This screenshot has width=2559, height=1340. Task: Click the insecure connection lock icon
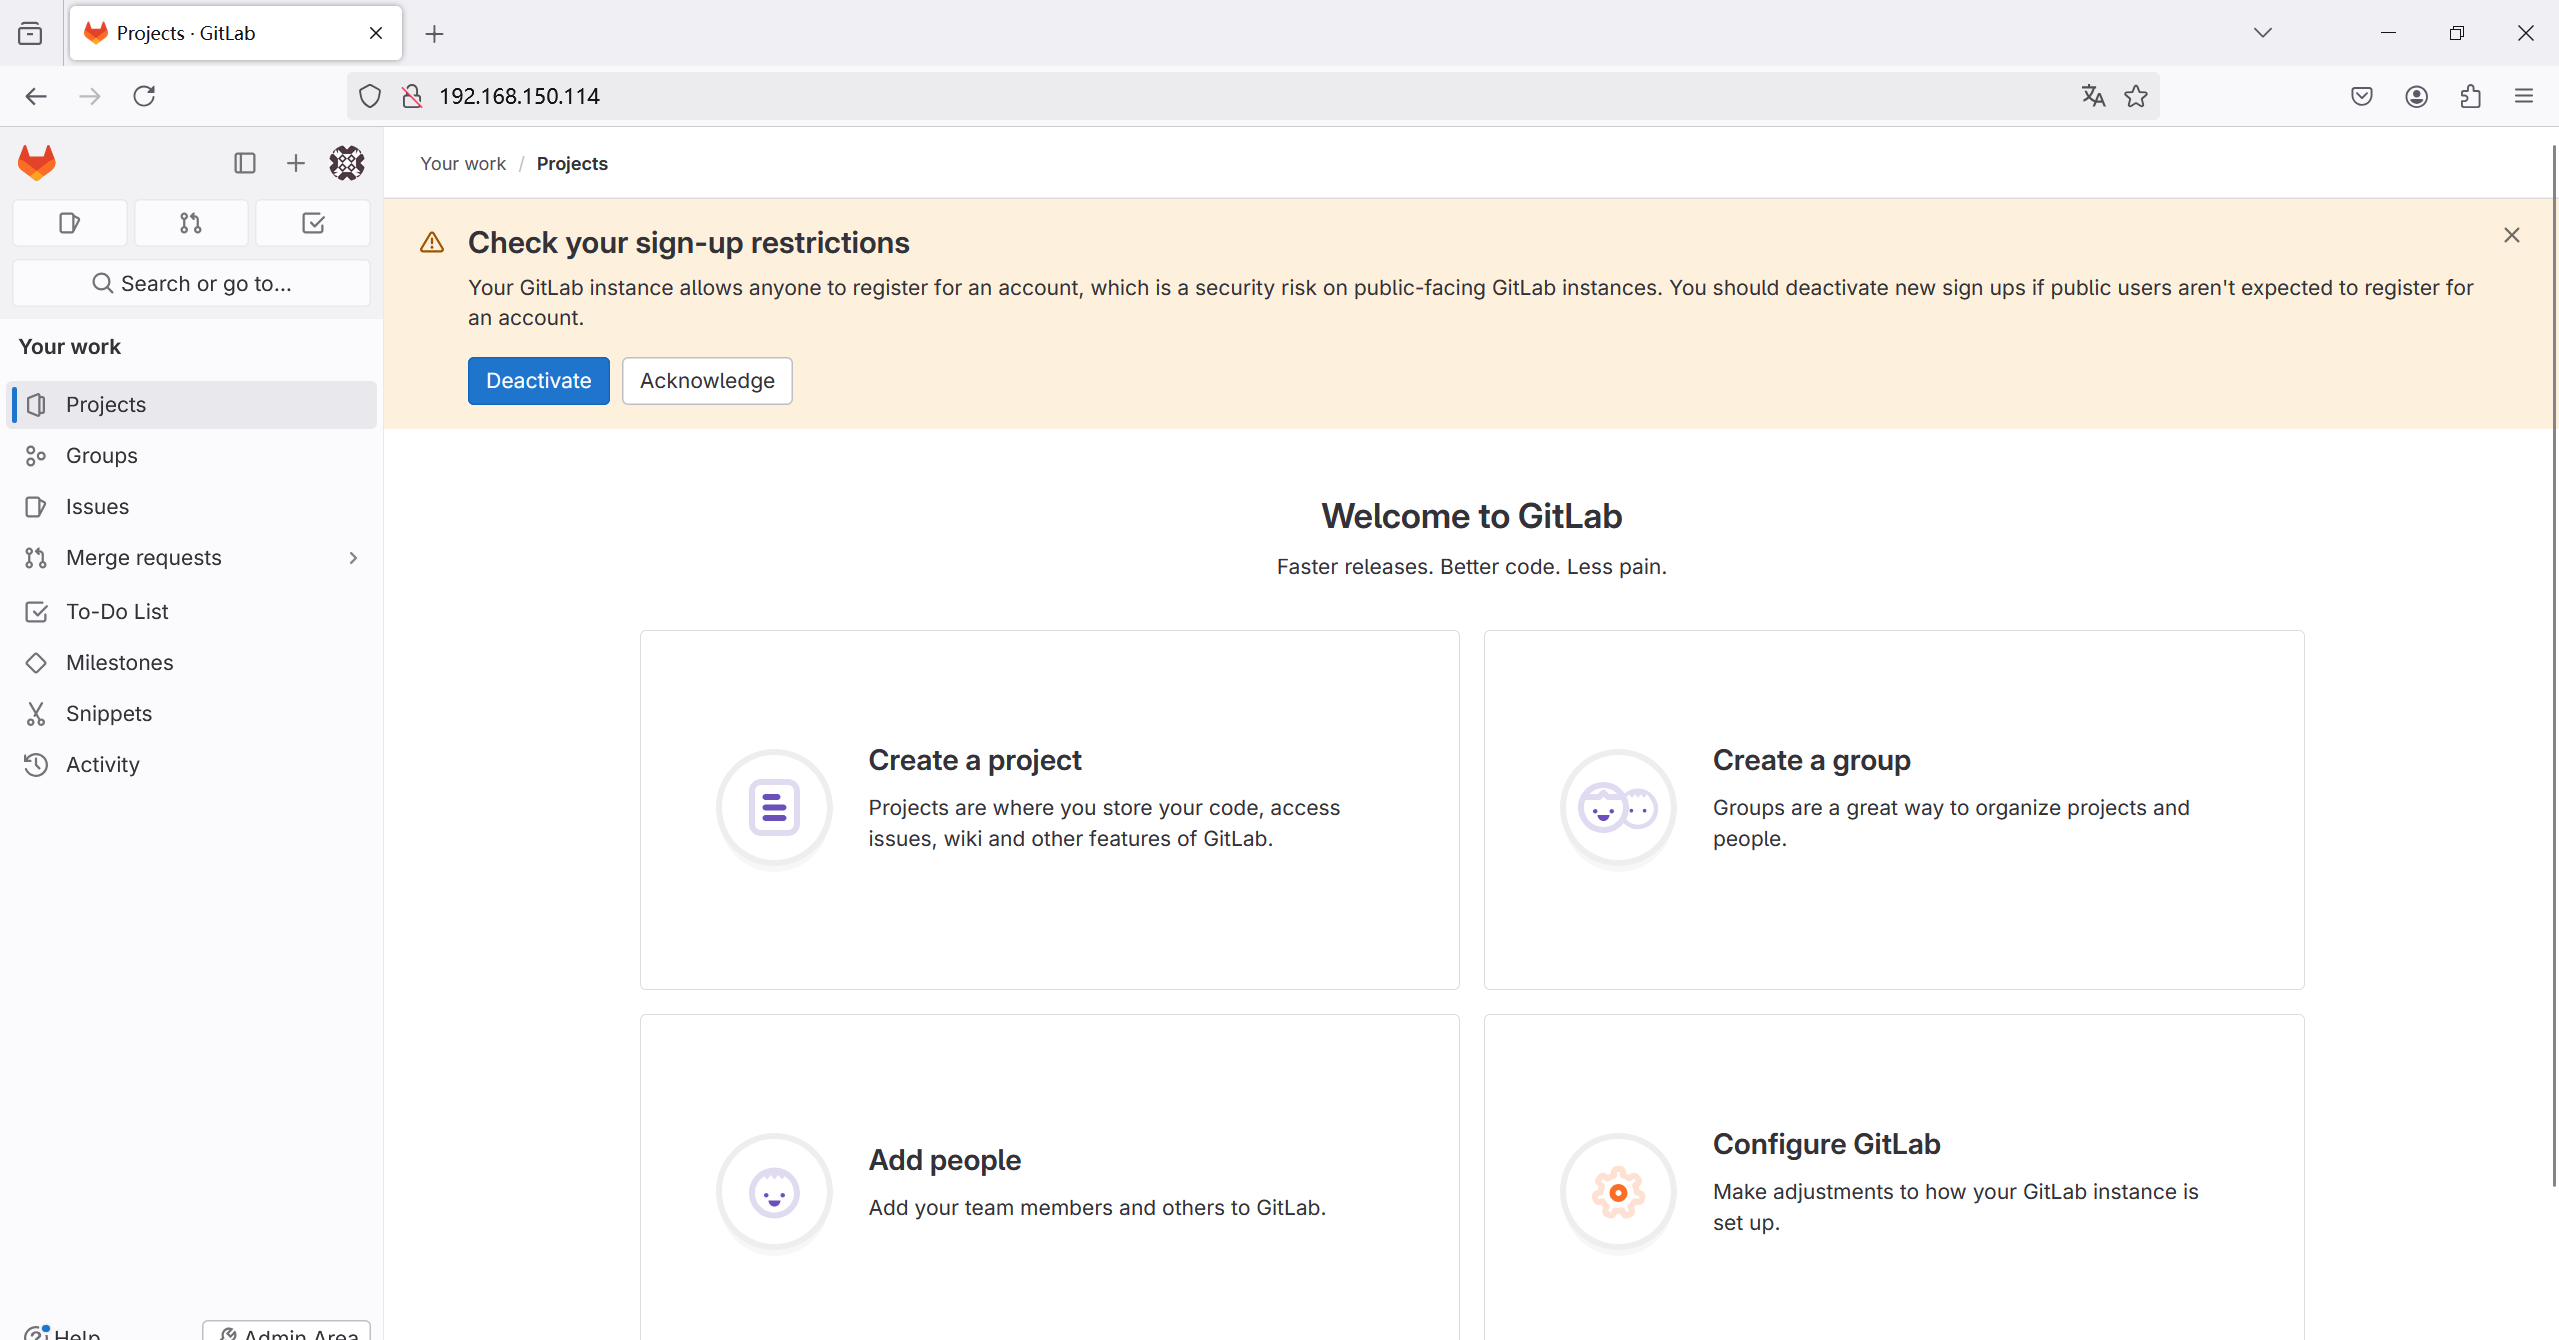412,96
